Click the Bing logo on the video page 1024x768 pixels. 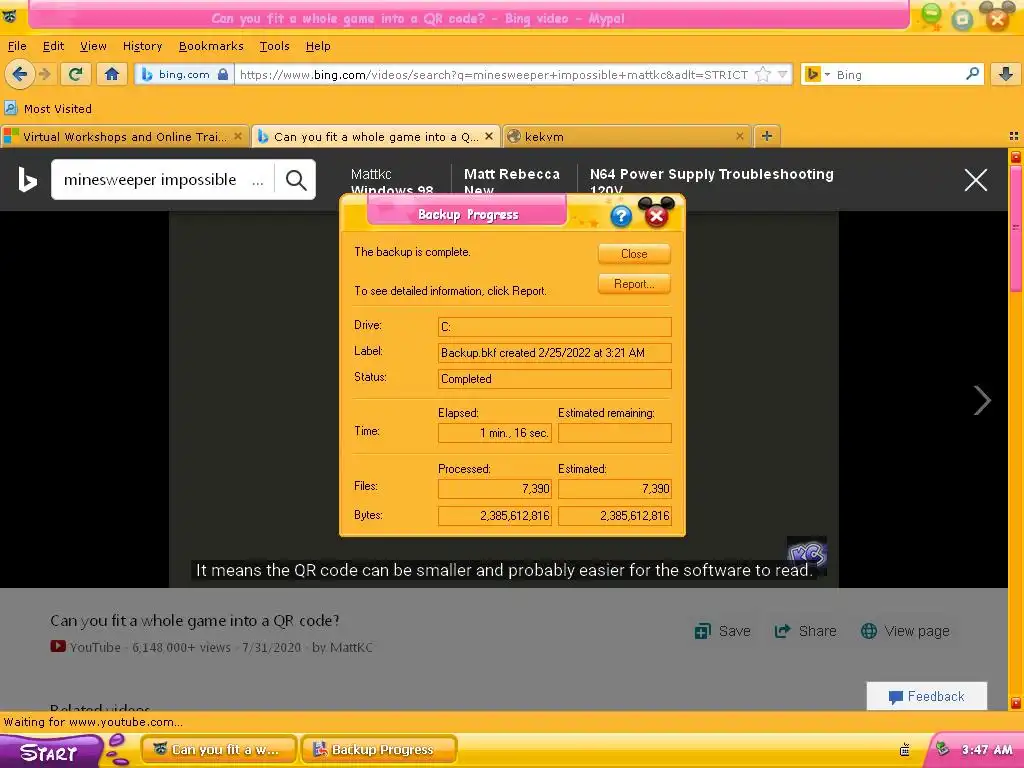point(27,180)
